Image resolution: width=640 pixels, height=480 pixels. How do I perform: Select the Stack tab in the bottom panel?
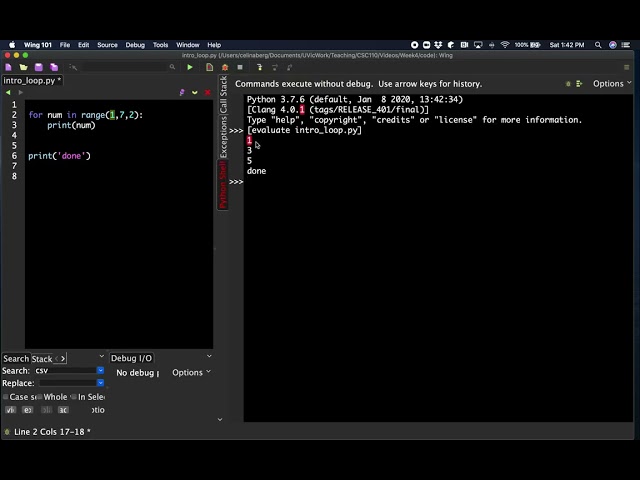pos(42,359)
